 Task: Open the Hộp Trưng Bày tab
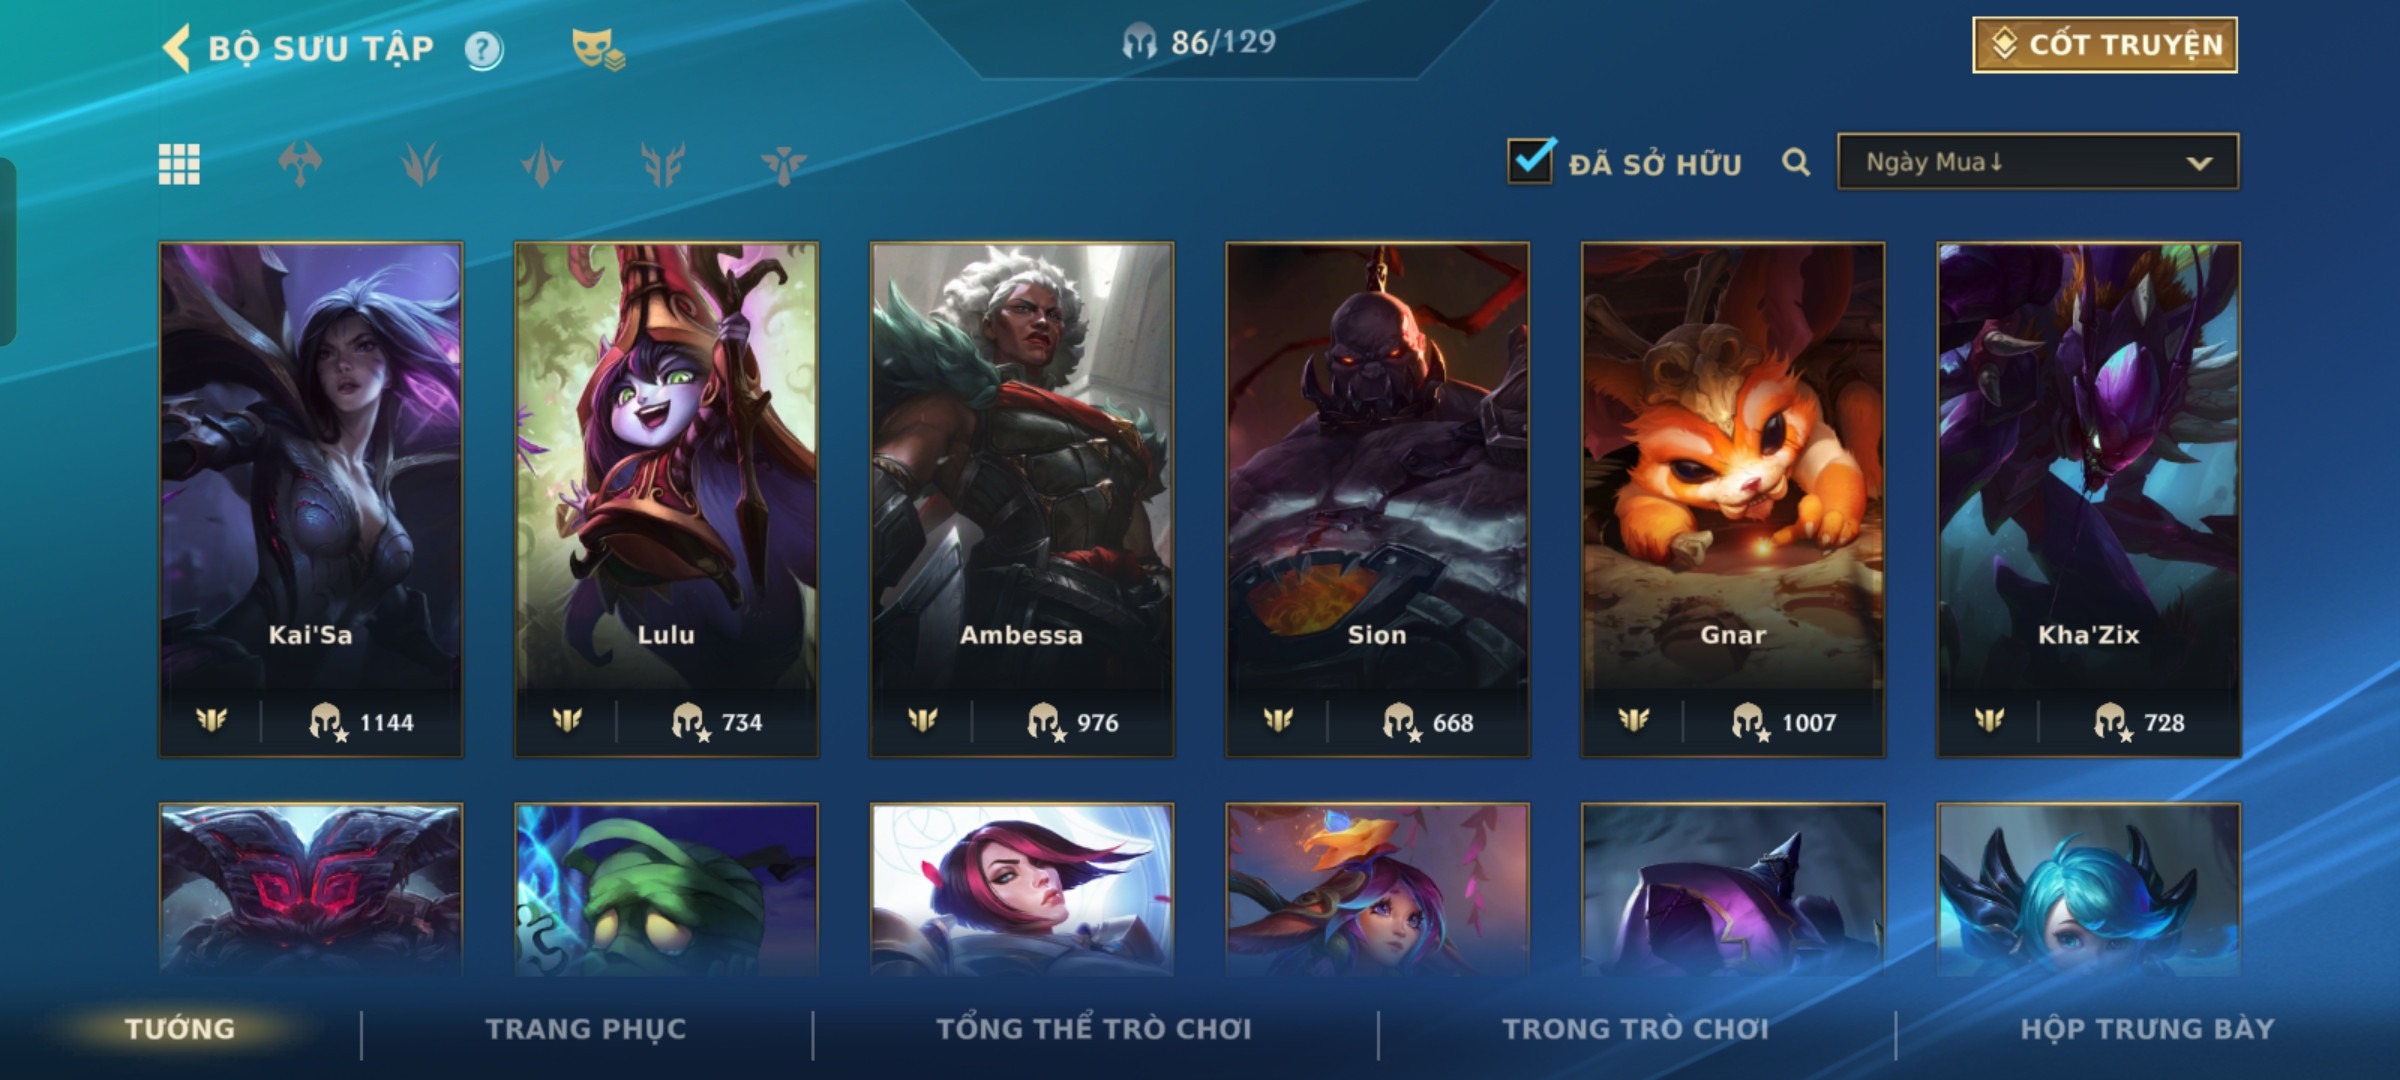pyautogui.click(x=2147, y=1029)
